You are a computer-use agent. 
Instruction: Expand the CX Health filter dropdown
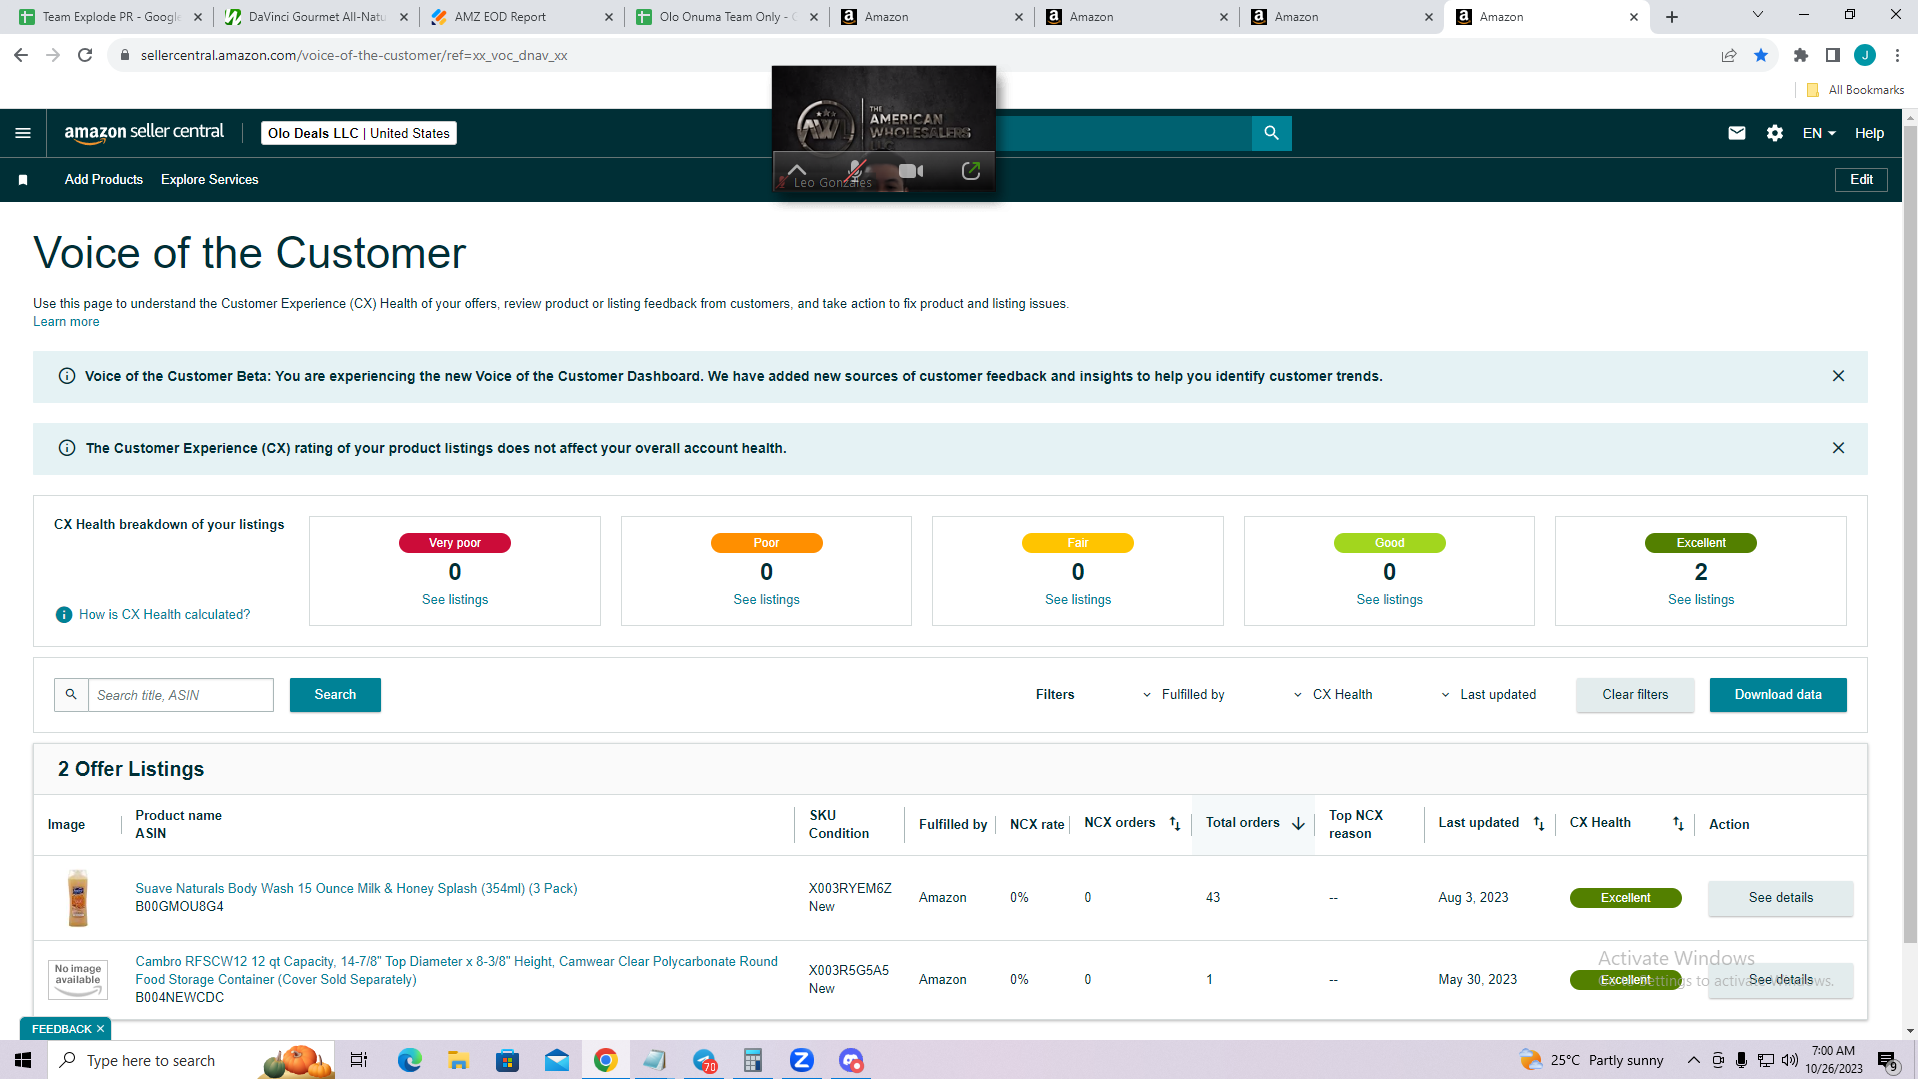[x=1333, y=695]
